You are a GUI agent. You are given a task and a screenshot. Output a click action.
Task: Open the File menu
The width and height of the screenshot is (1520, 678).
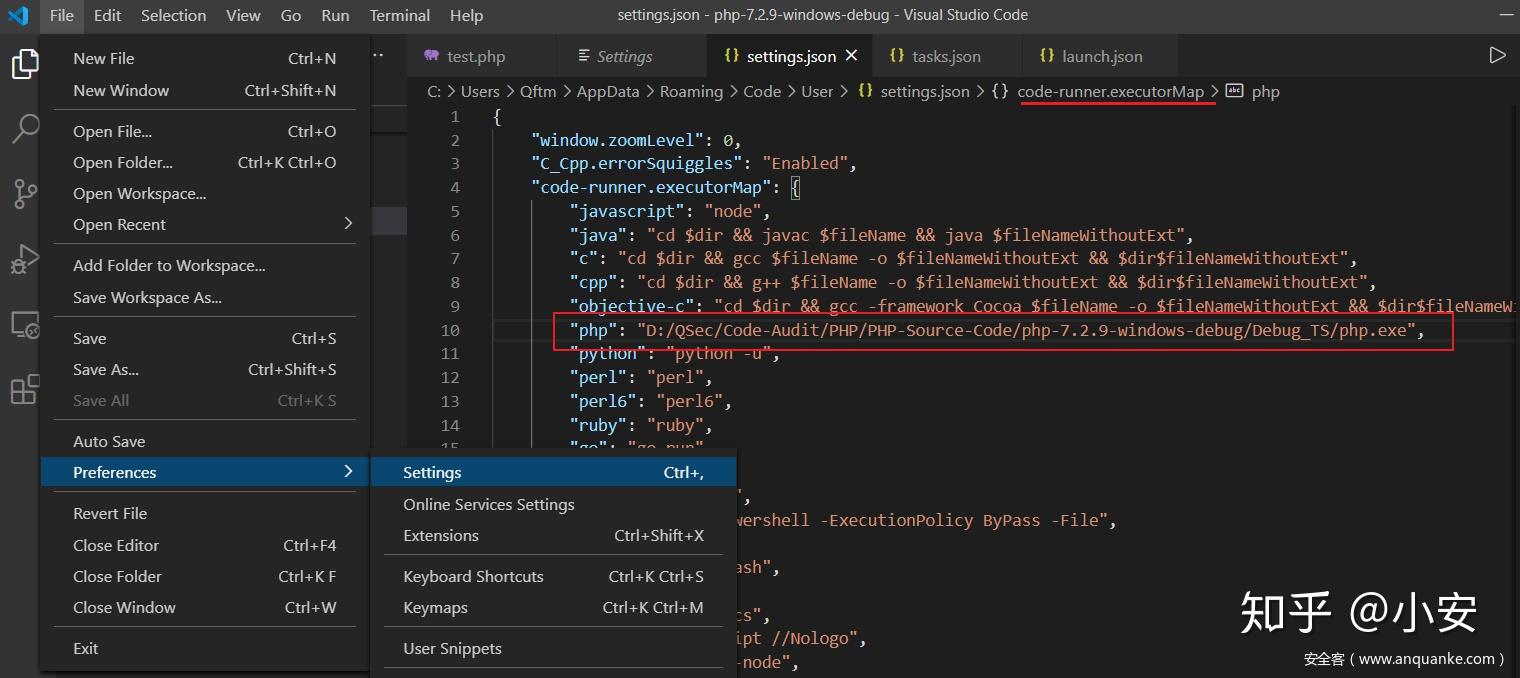click(61, 15)
